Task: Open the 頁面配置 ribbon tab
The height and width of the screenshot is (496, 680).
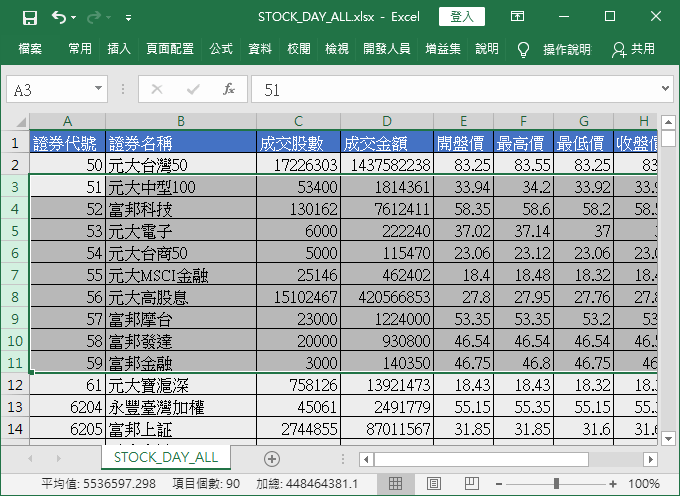Action: 170,49
